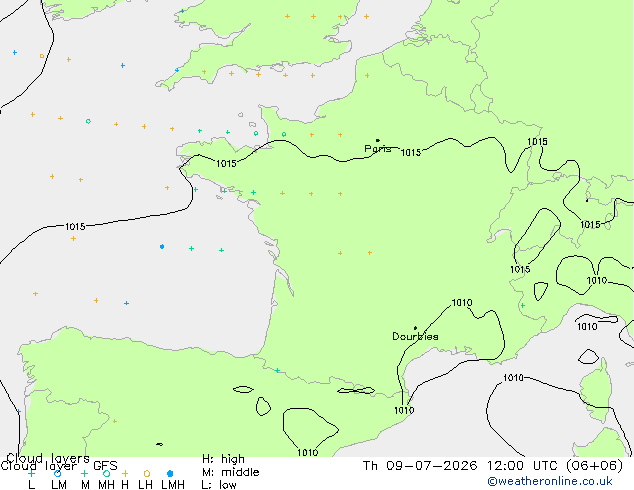Click the blue circle LM legend symbol
The image size is (634, 490).
[x=58, y=473]
